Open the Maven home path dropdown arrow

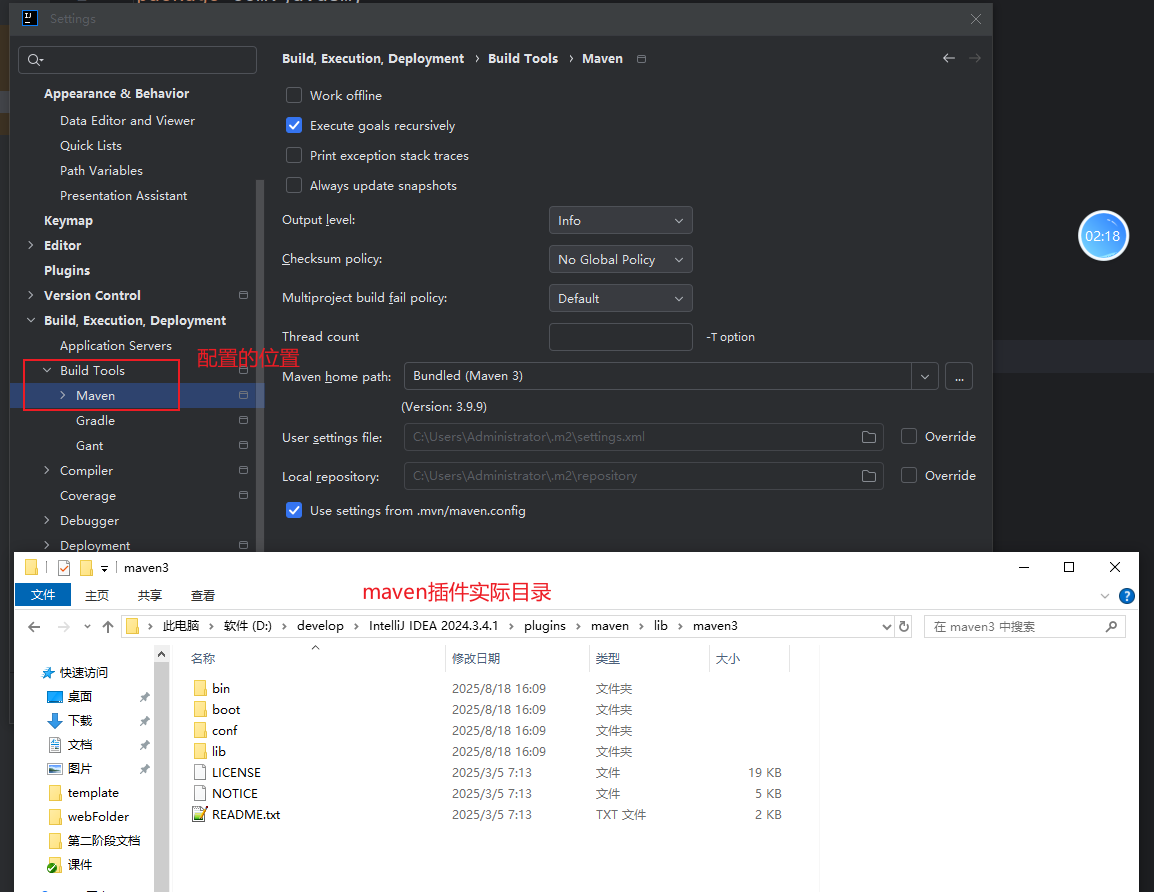pyautogui.click(x=924, y=376)
